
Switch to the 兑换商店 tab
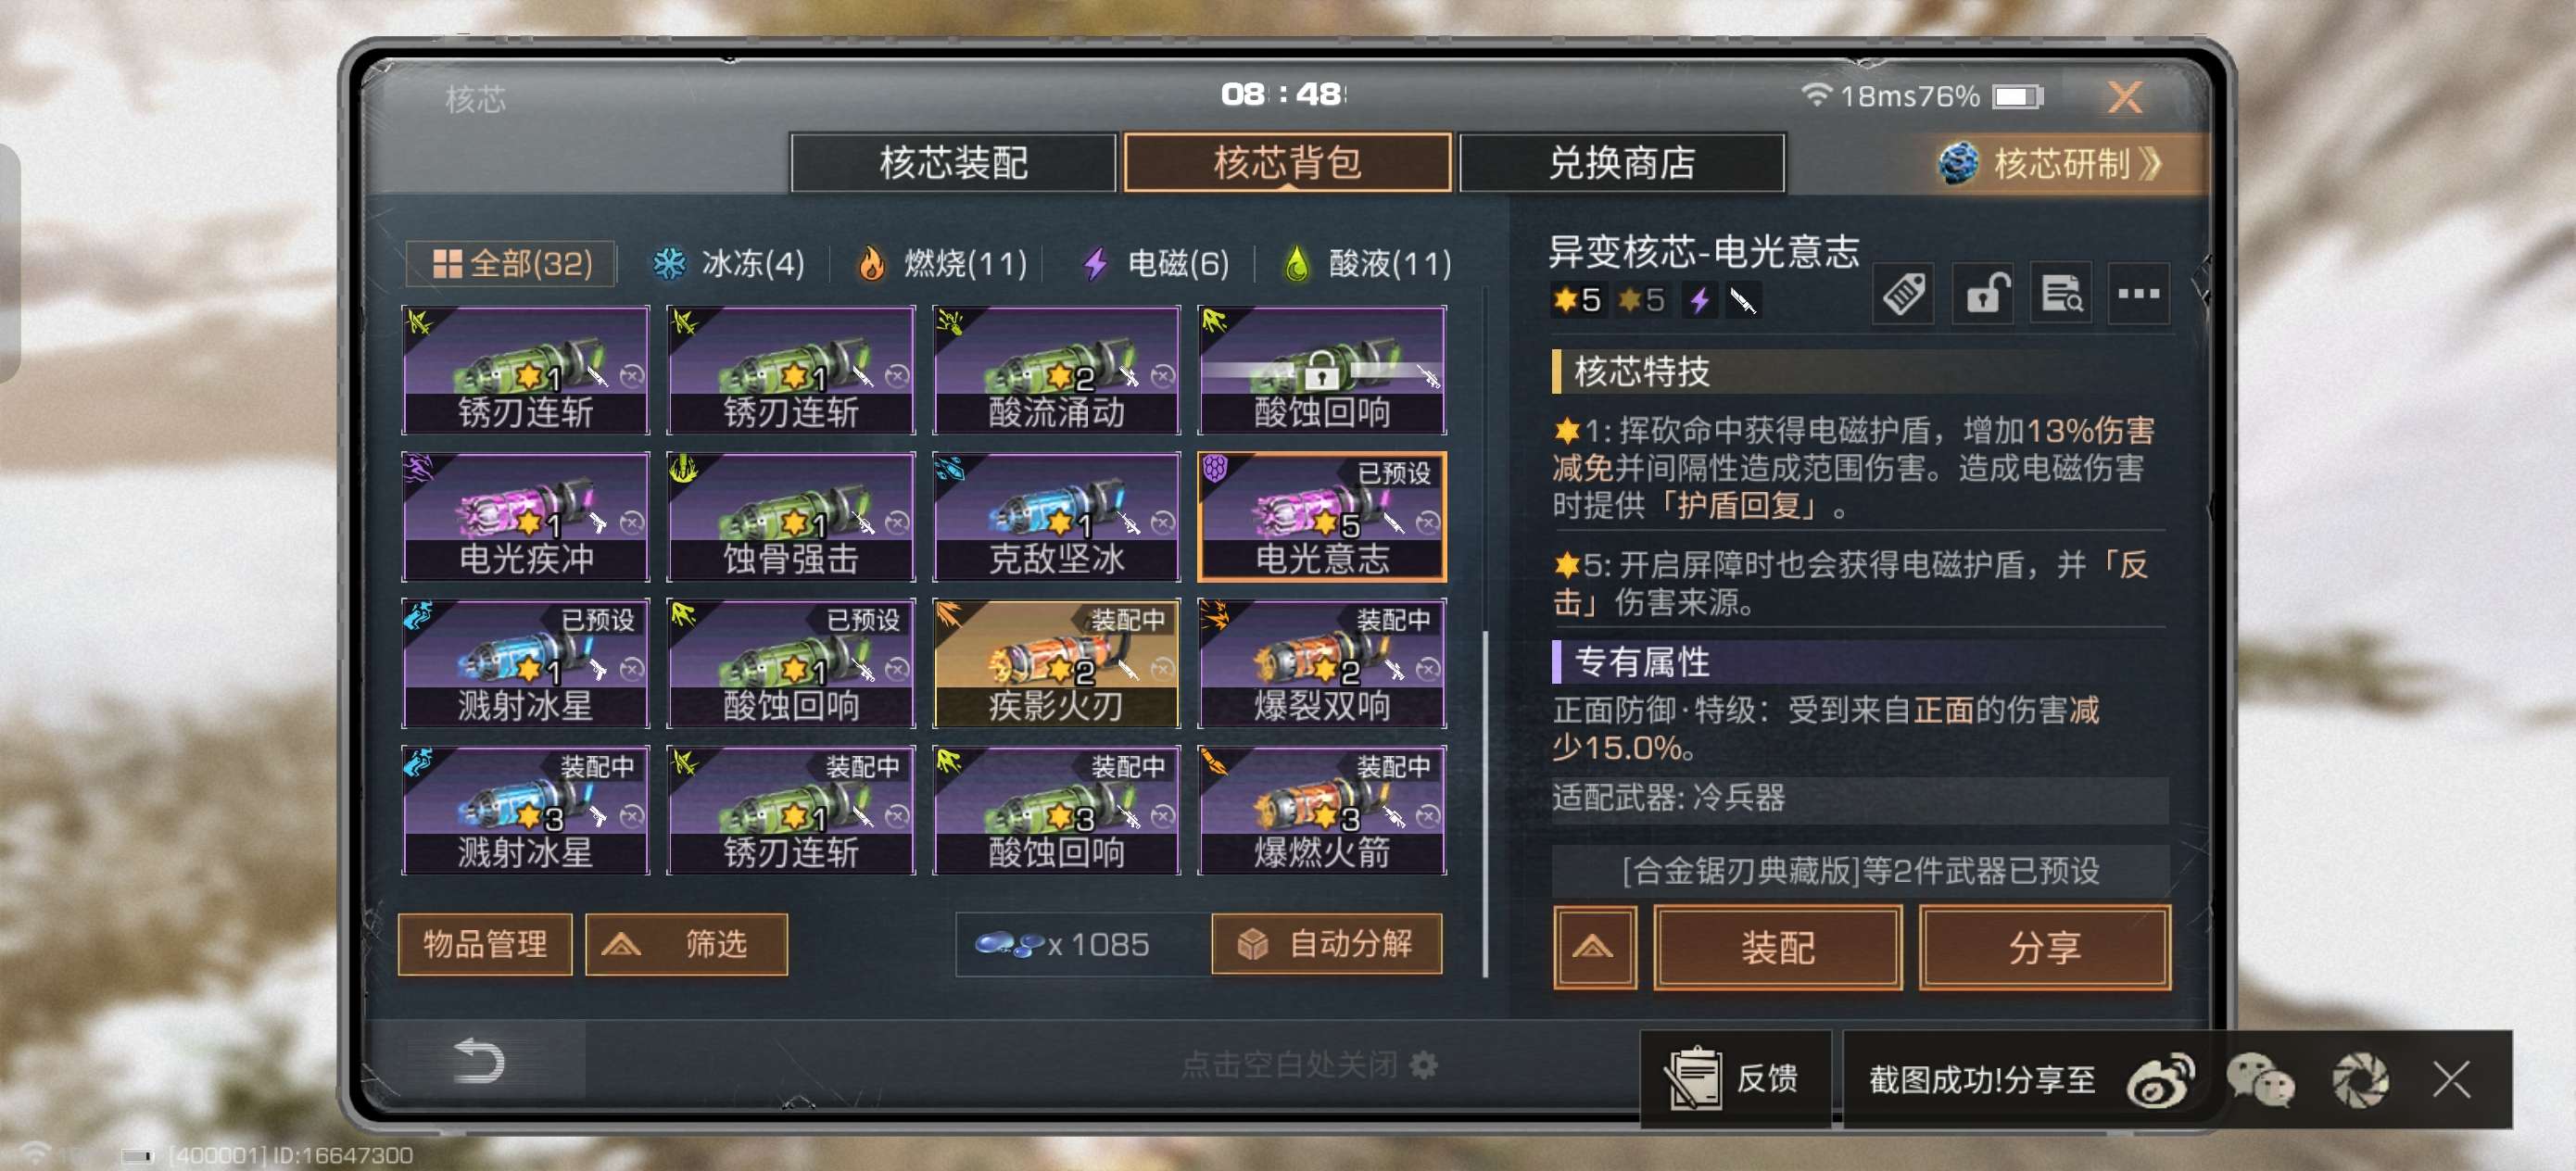click(1621, 163)
